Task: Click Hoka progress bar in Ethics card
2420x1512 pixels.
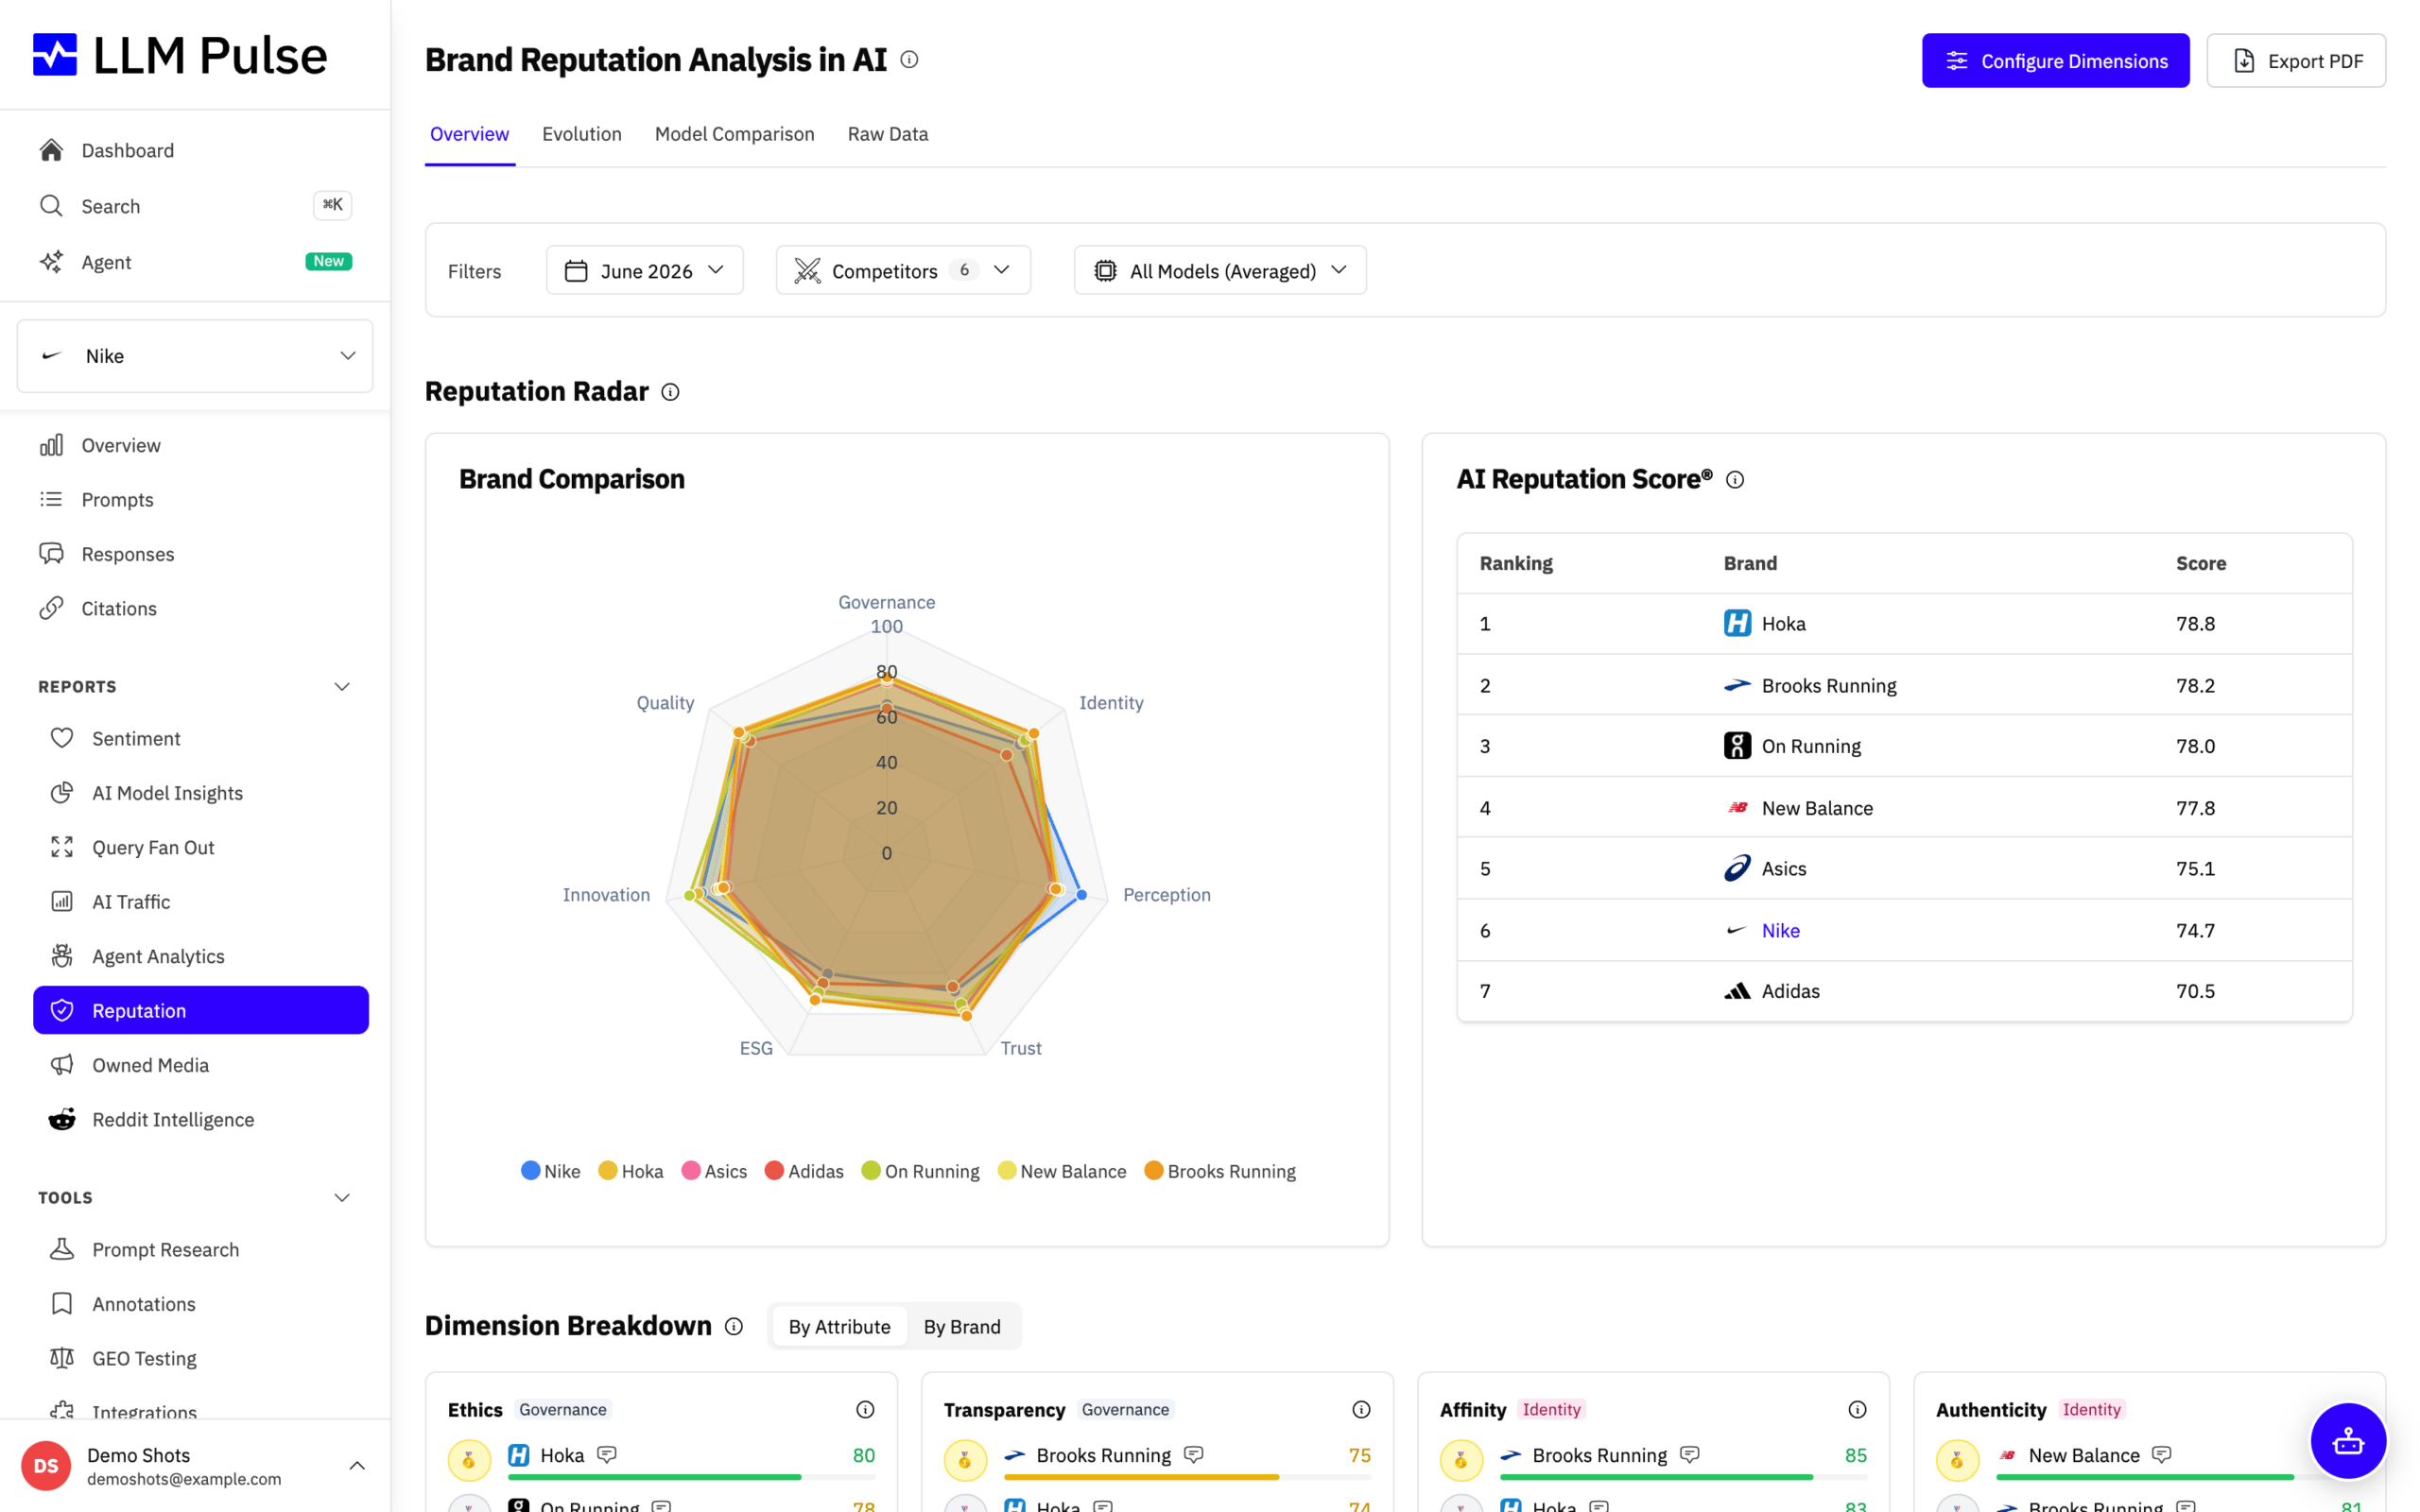Action: coord(691,1477)
